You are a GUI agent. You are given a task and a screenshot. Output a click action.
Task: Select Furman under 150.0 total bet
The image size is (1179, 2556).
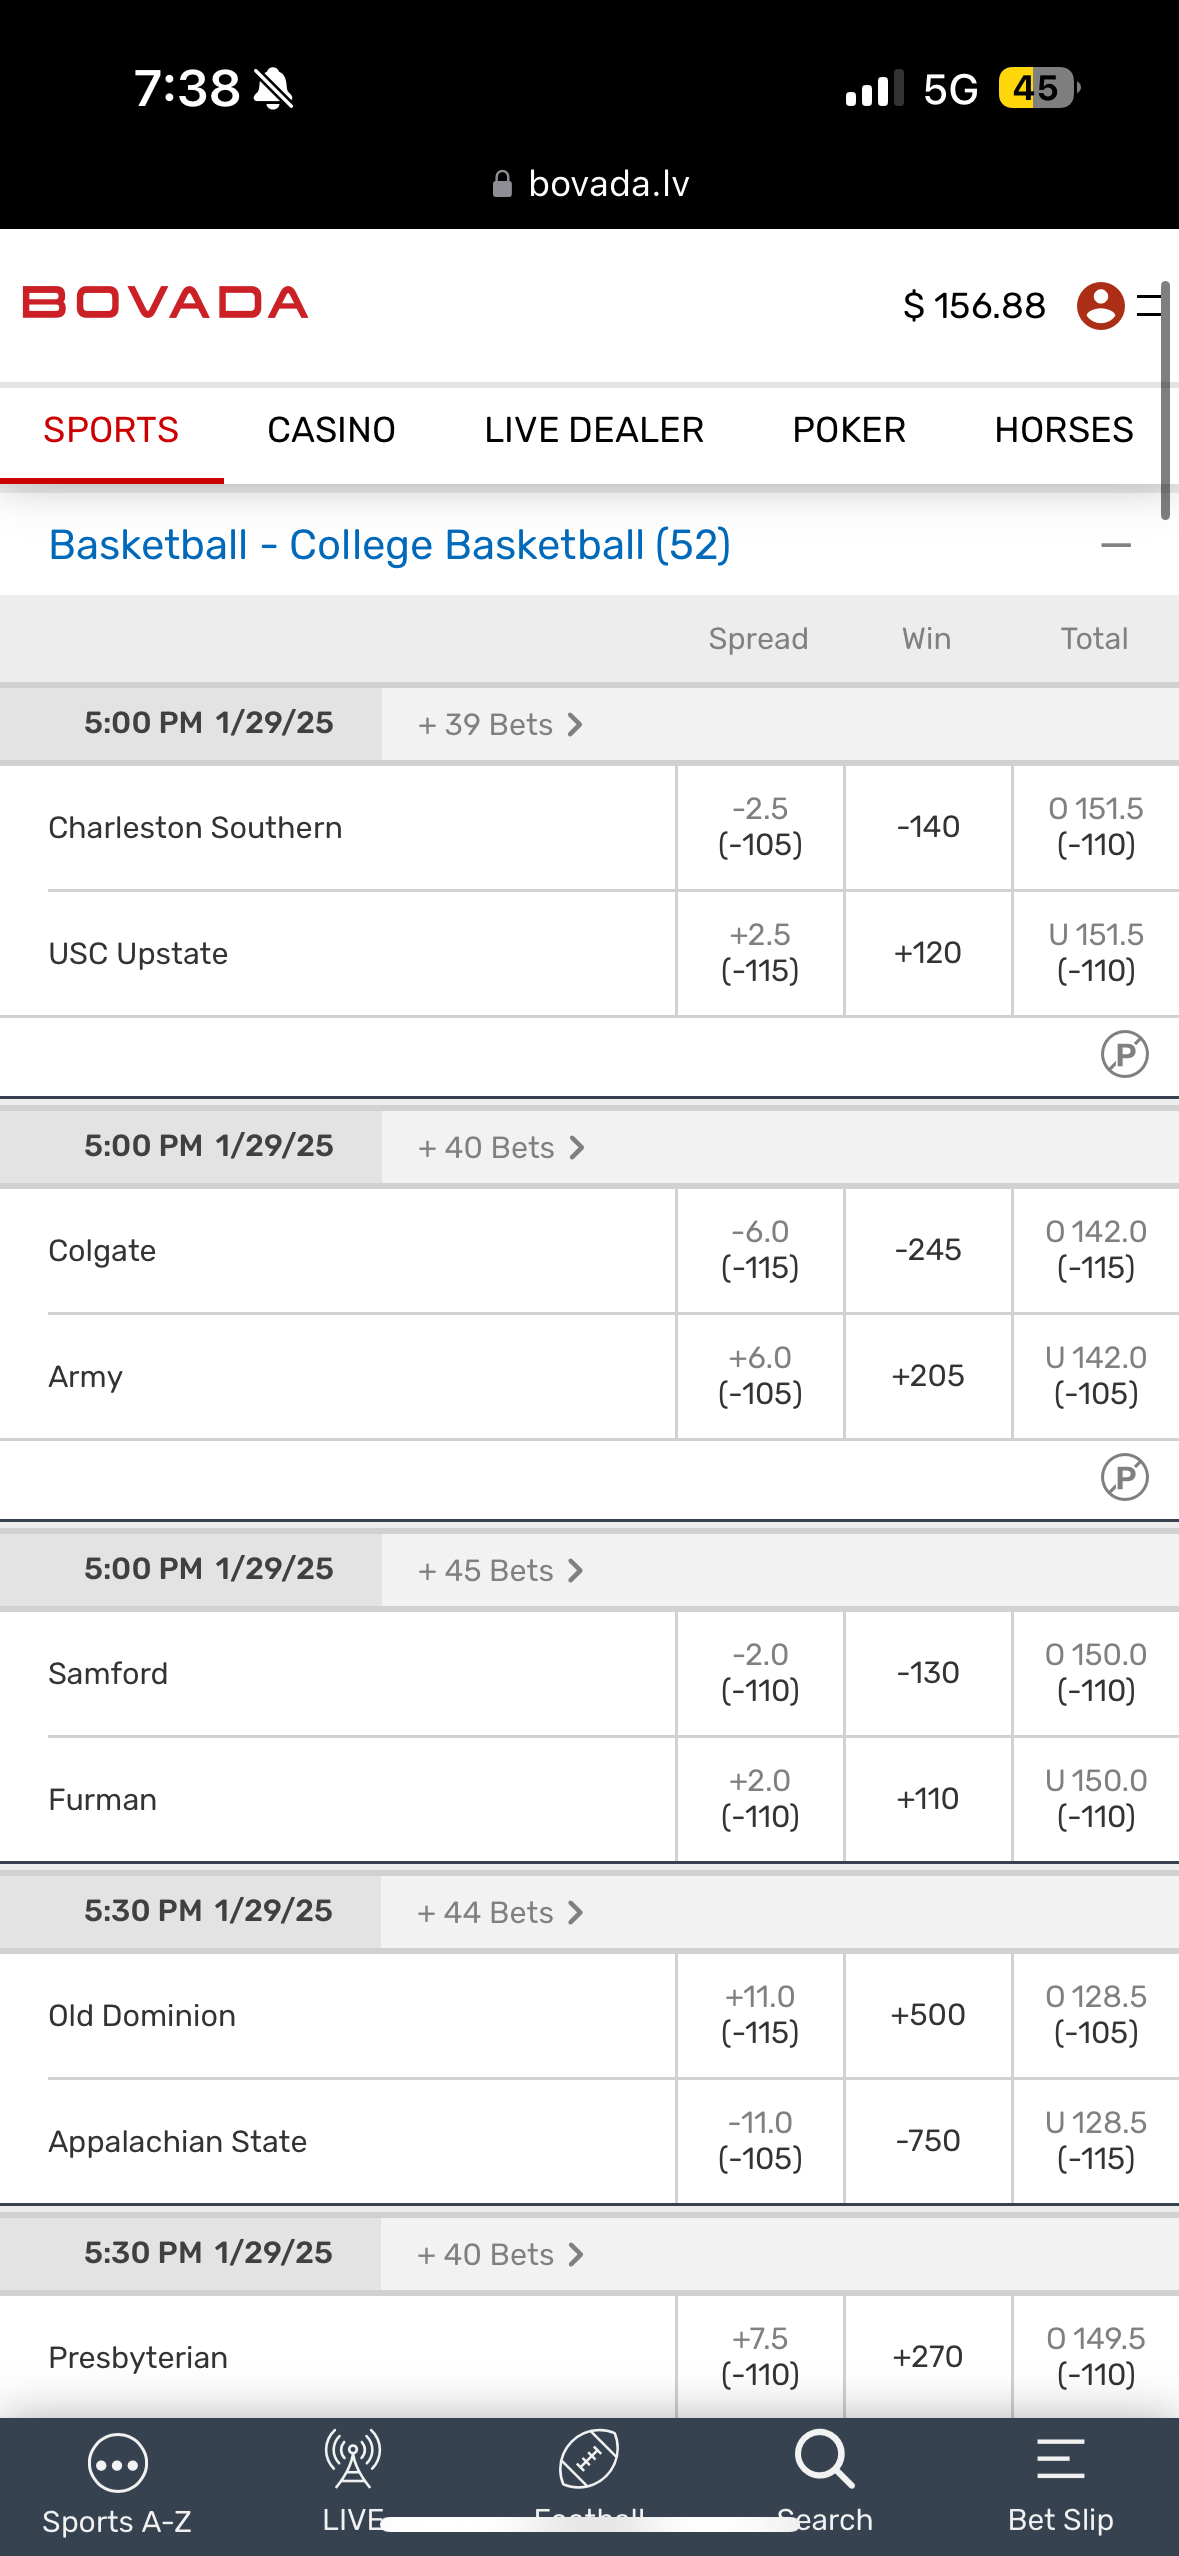[1095, 1799]
